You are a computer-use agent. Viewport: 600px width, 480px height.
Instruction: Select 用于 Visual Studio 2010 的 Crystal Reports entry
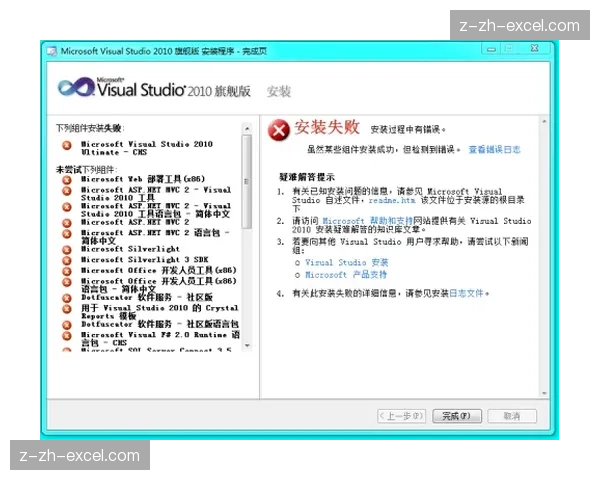160,312
